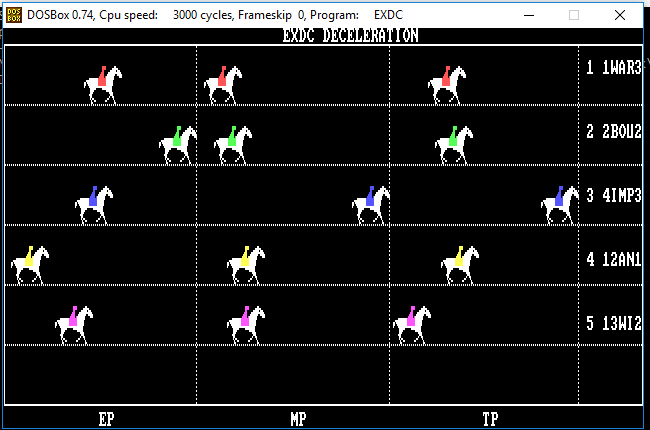Click the red jockey horse in TP column
This screenshot has height=430, width=650.
[x=446, y=85]
